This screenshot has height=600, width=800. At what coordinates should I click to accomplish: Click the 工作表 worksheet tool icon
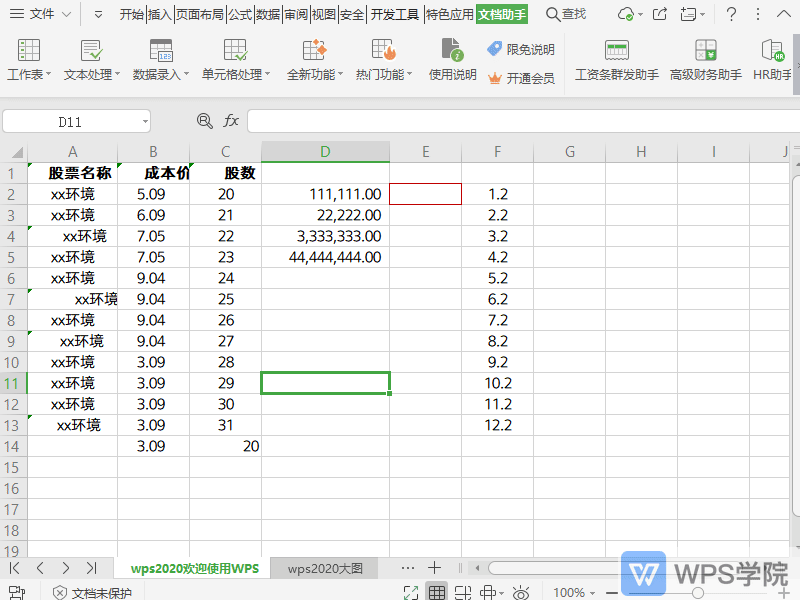point(28,51)
